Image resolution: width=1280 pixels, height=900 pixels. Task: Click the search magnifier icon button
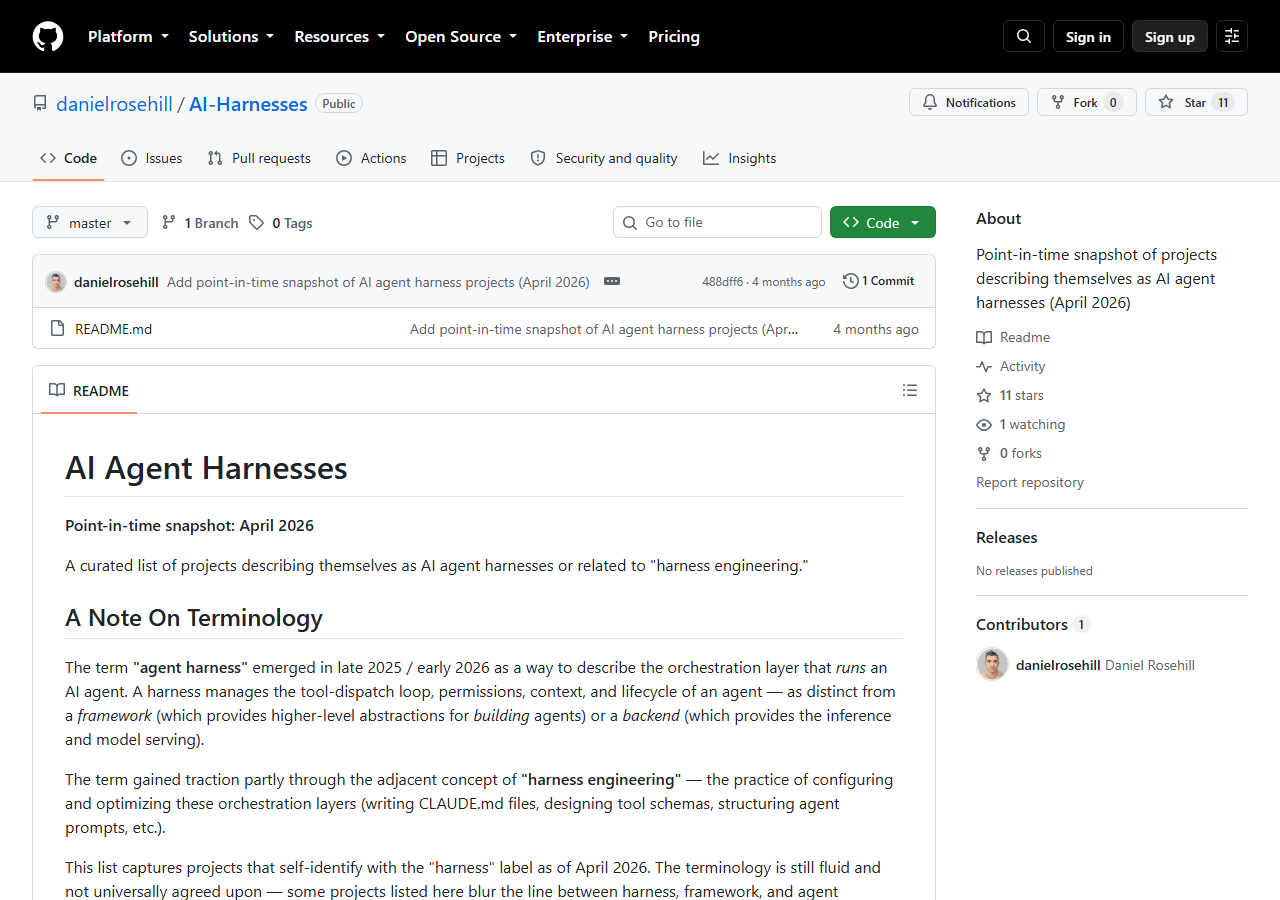[x=1024, y=36]
